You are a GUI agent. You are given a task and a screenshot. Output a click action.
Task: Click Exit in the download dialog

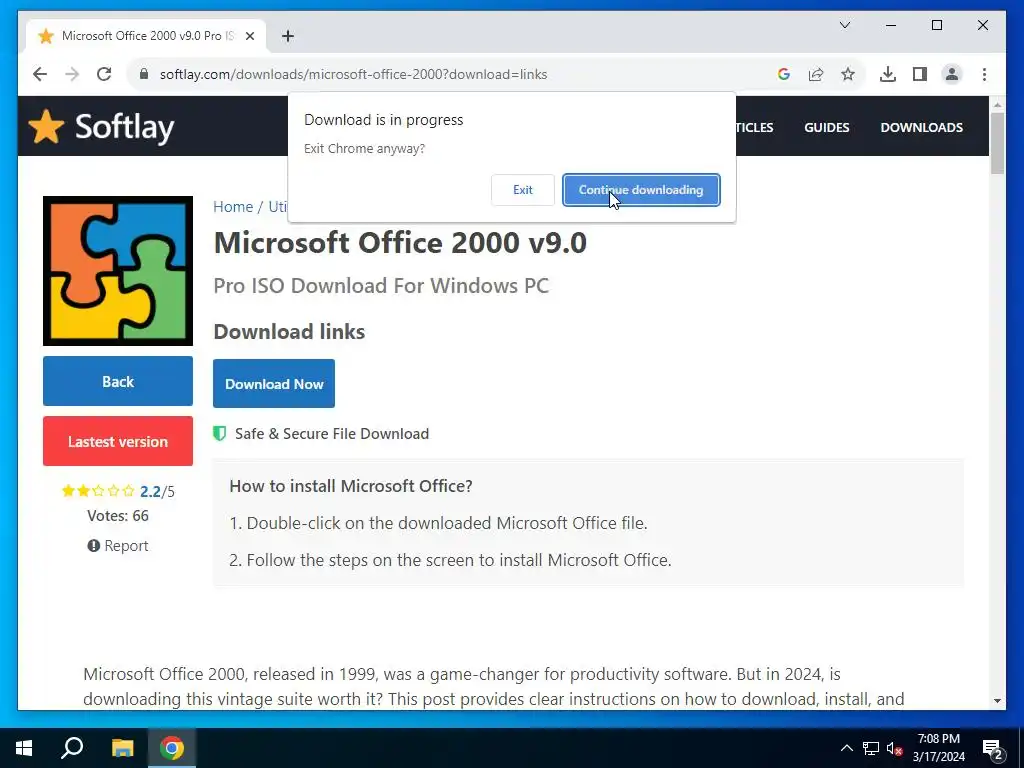point(522,190)
